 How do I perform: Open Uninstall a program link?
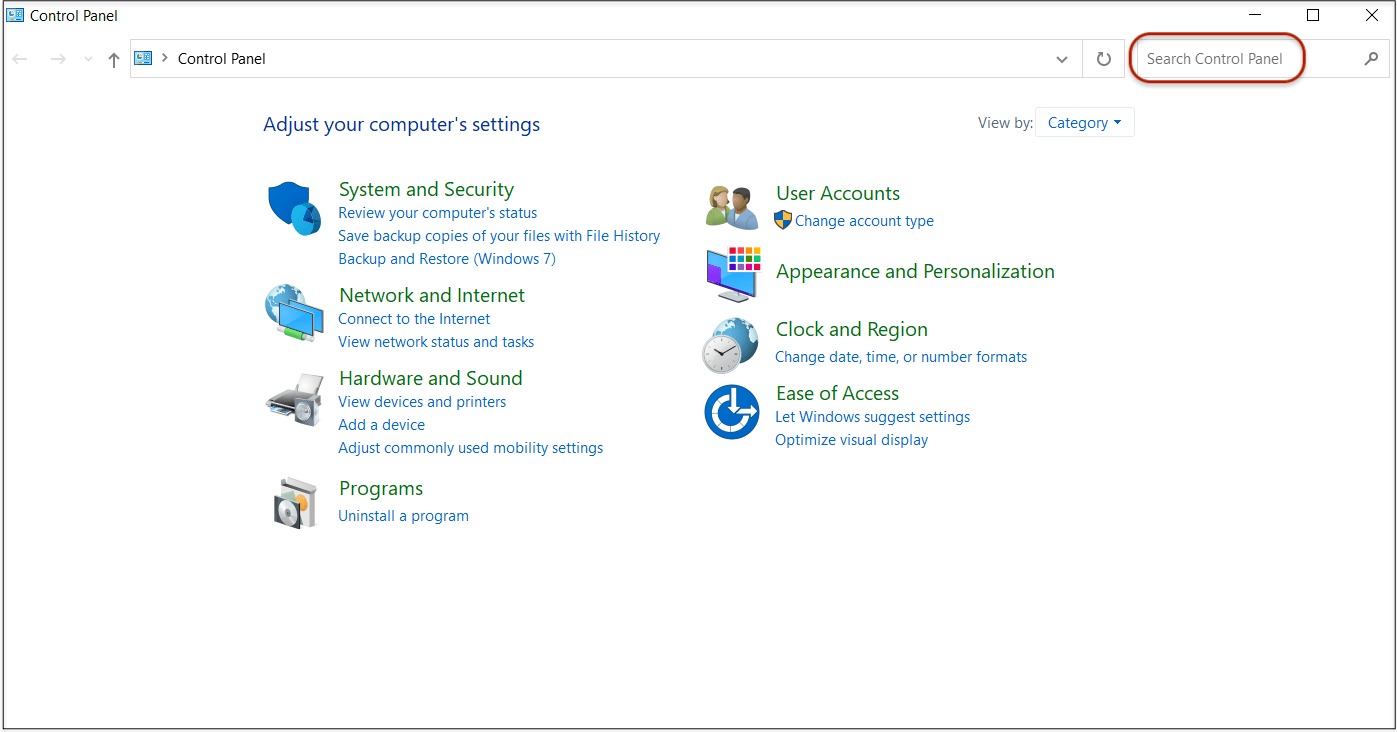coord(403,515)
